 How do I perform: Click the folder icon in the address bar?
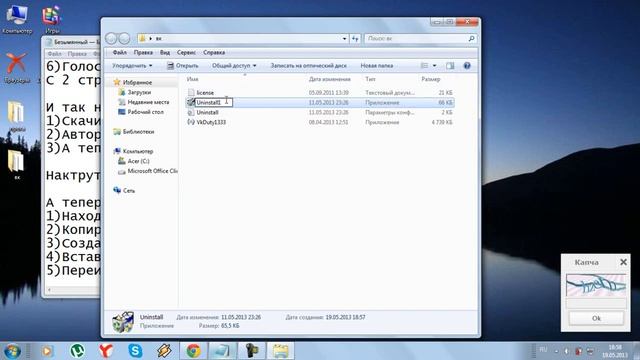[142, 38]
